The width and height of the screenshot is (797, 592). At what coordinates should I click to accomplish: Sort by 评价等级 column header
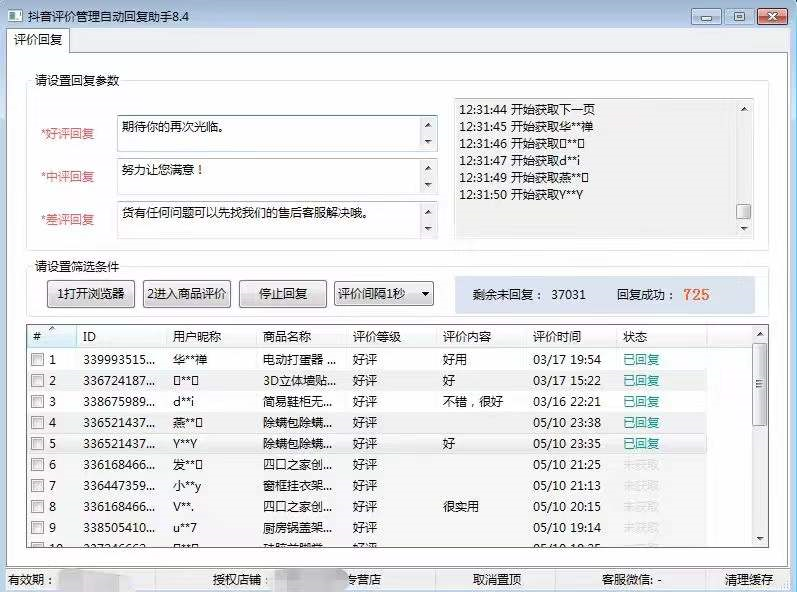[392, 336]
